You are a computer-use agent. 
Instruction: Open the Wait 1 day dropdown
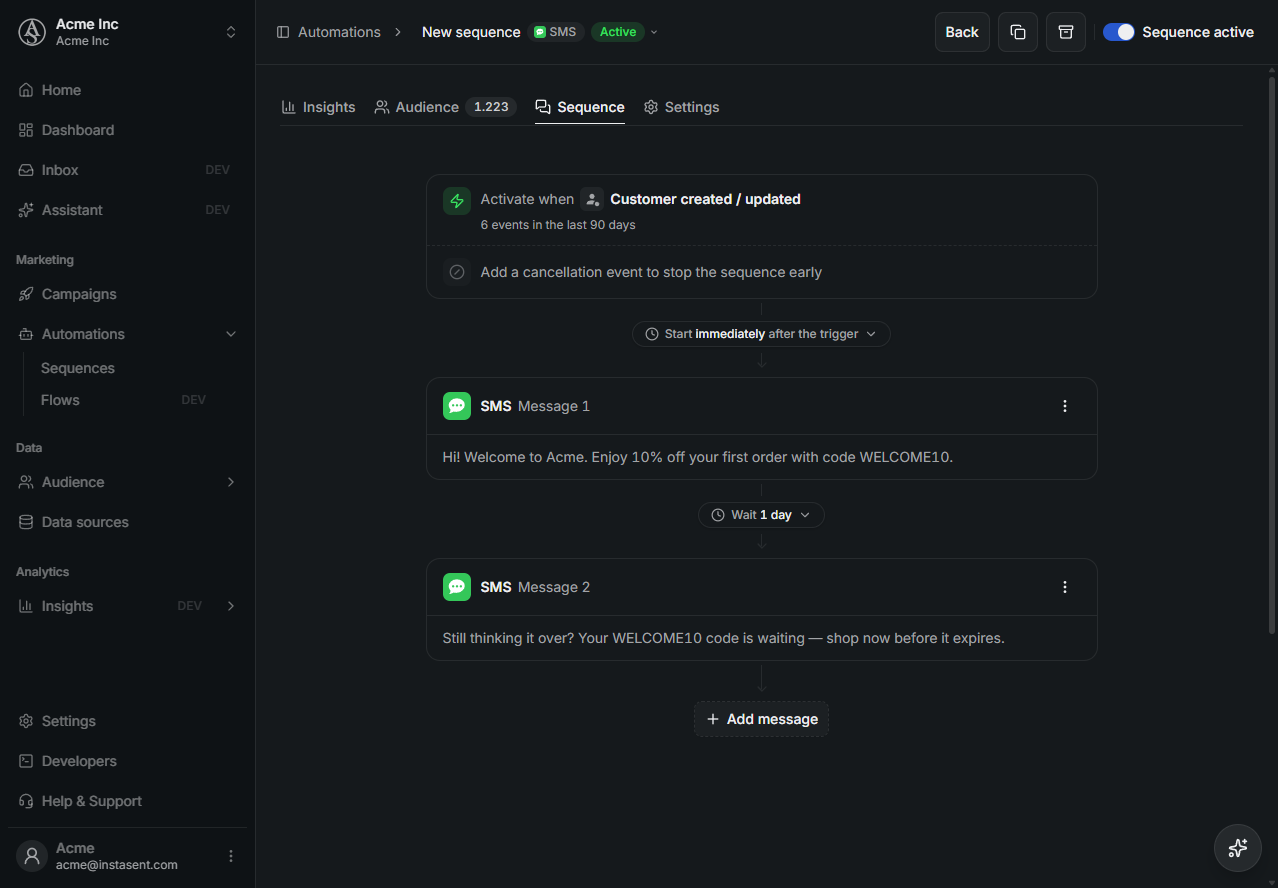pos(761,515)
